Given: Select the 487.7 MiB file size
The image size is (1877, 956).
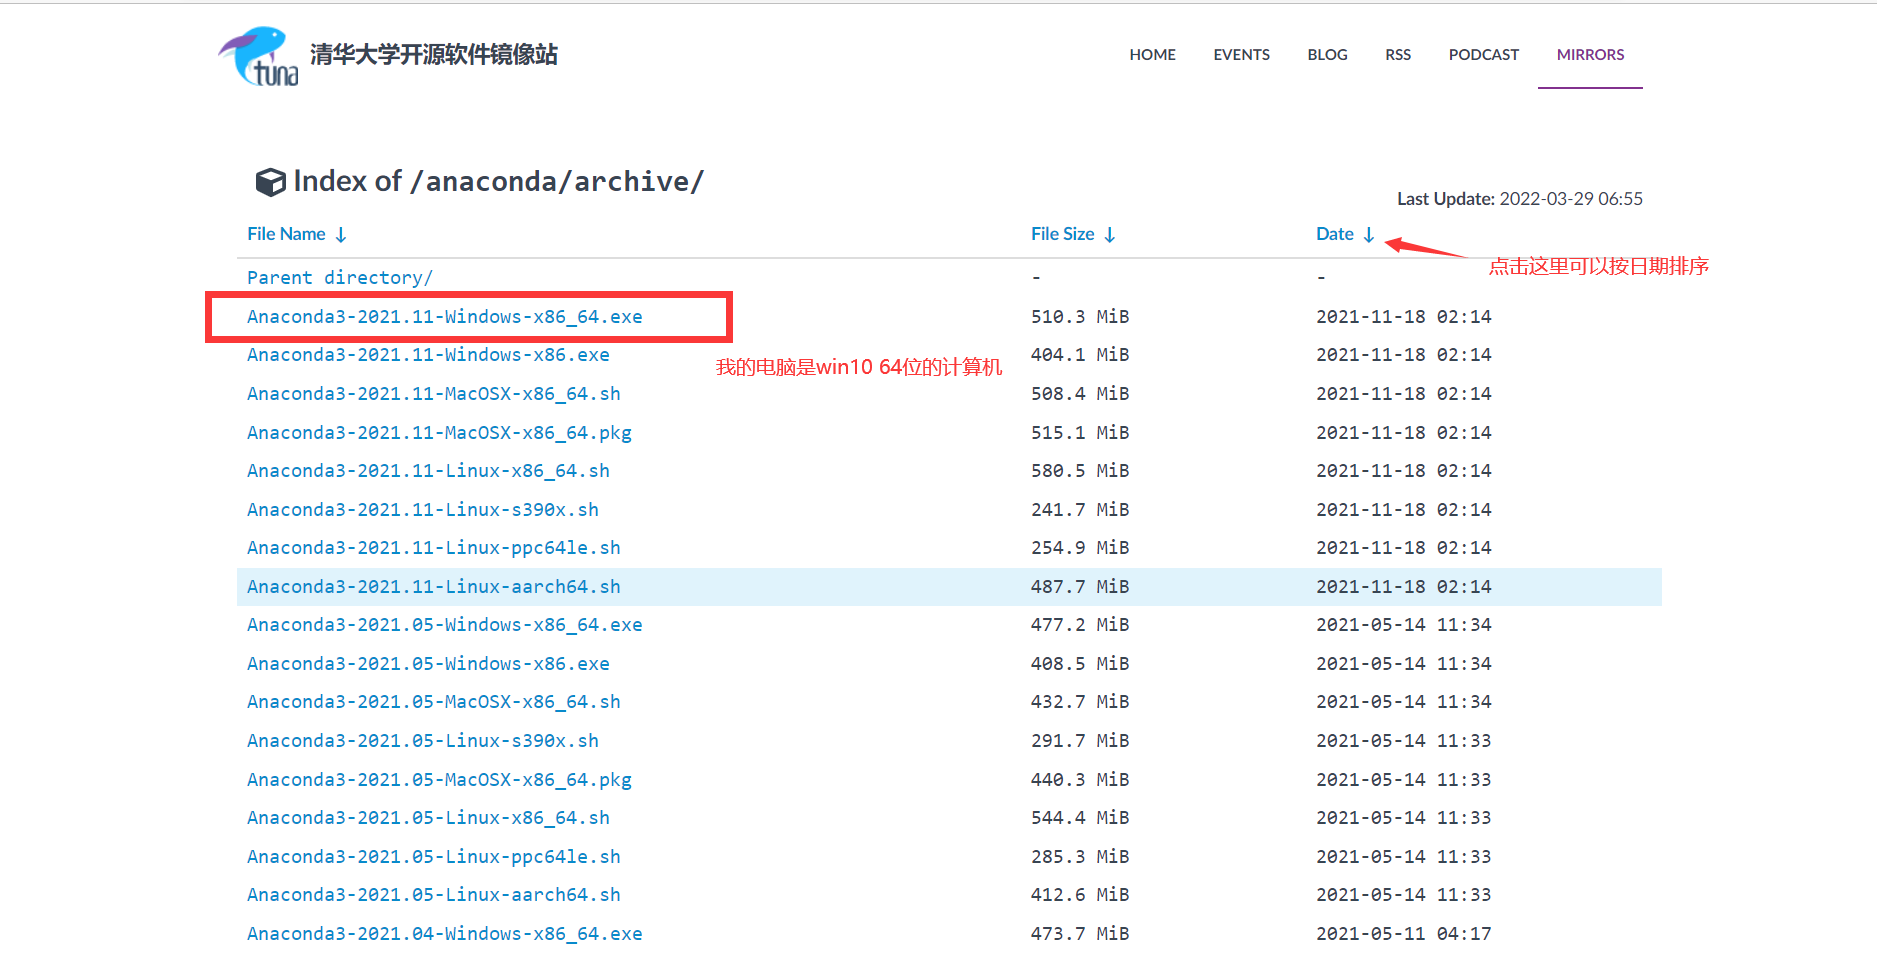Looking at the screenshot, I should coord(1080,587).
